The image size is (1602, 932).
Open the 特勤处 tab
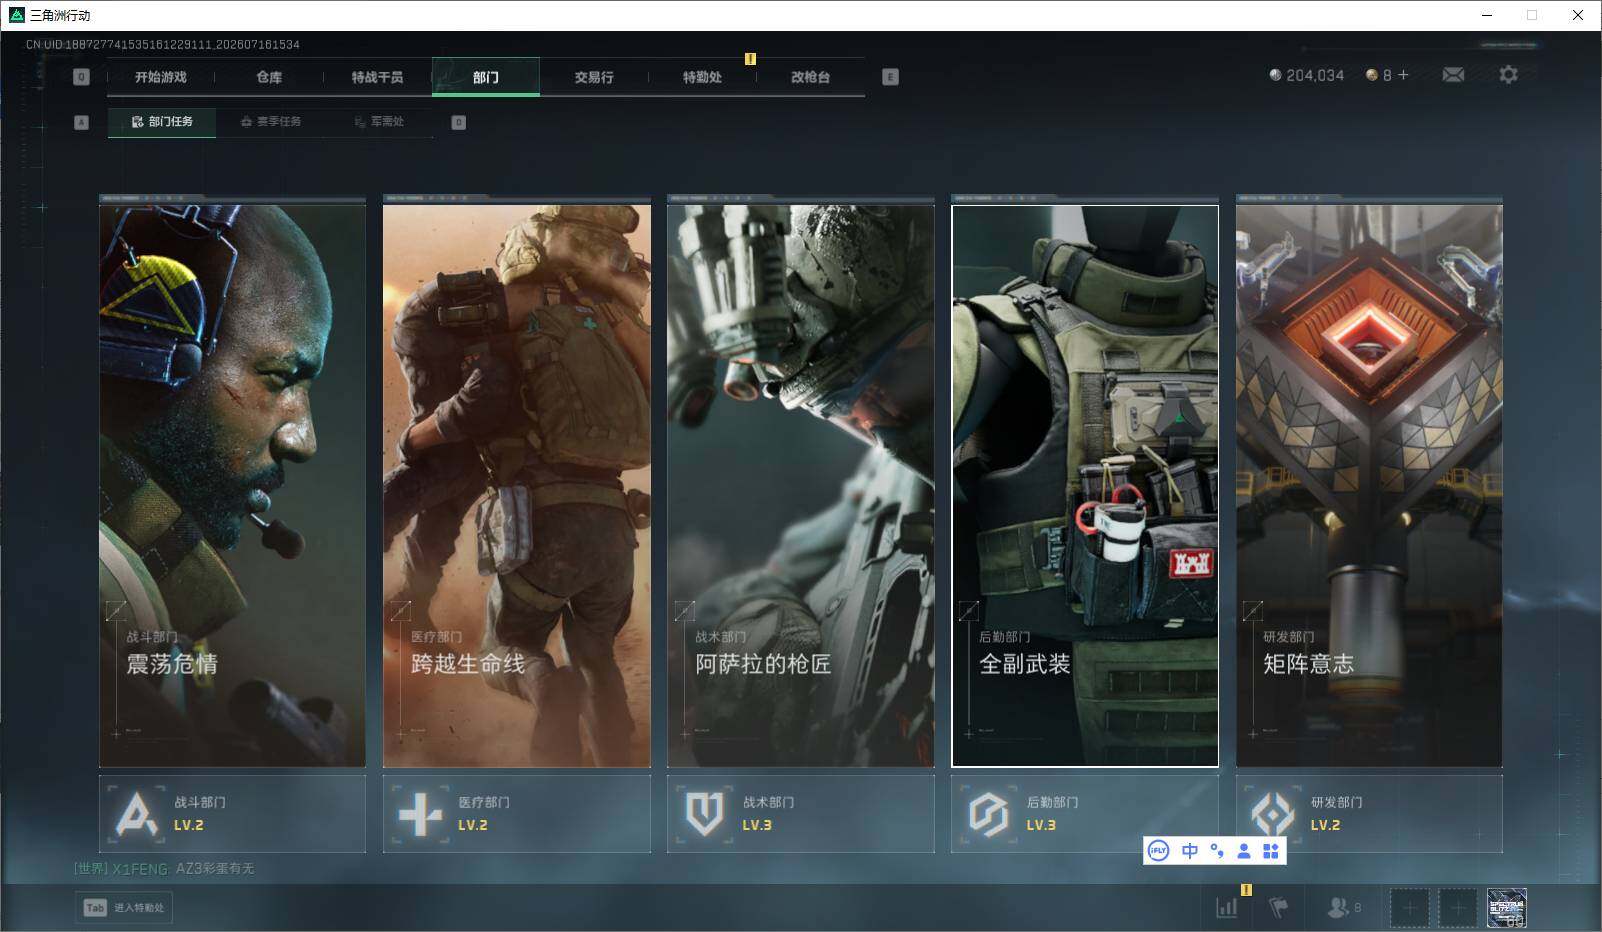pyautogui.click(x=702, y=77)
